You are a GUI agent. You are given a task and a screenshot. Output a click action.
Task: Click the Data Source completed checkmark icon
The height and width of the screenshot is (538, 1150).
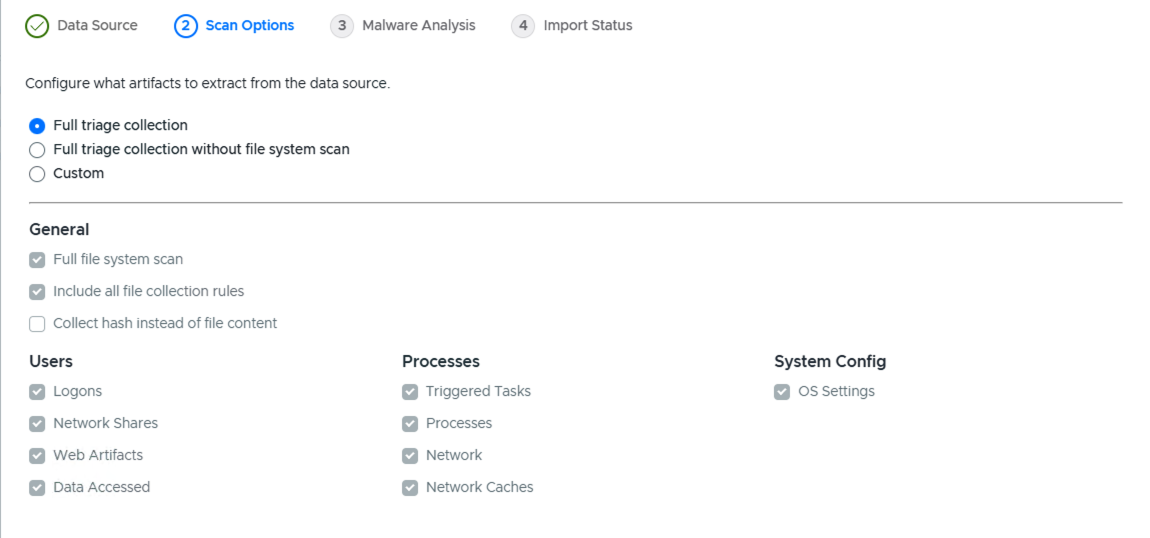point(37,26)
